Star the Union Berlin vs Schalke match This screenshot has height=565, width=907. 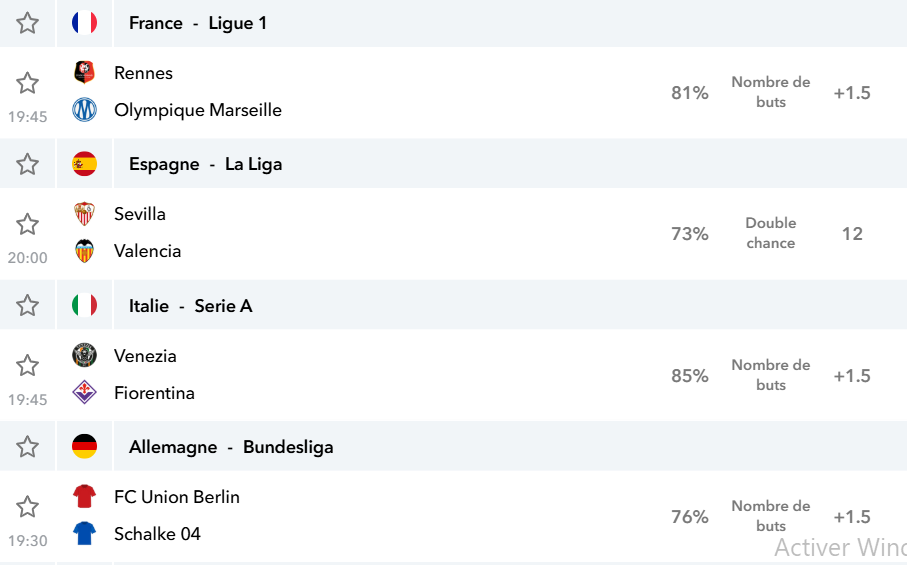27,507
